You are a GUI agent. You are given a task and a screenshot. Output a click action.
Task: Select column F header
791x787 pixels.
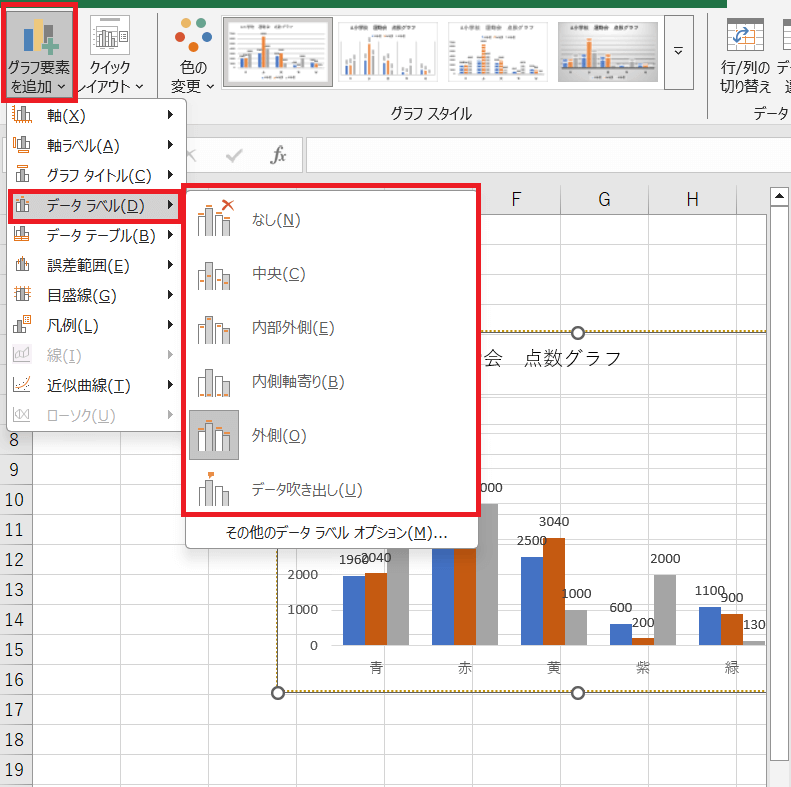coord(516,199)
